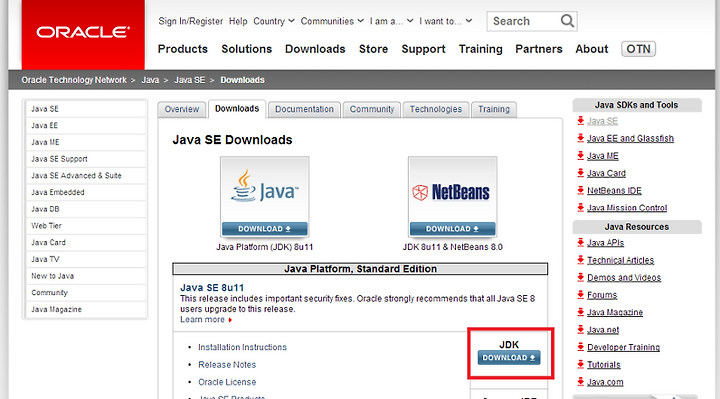Screen dimensions: 720x399
Task: Click arrow icon beside Tutorials
Action: coord(580,365)
